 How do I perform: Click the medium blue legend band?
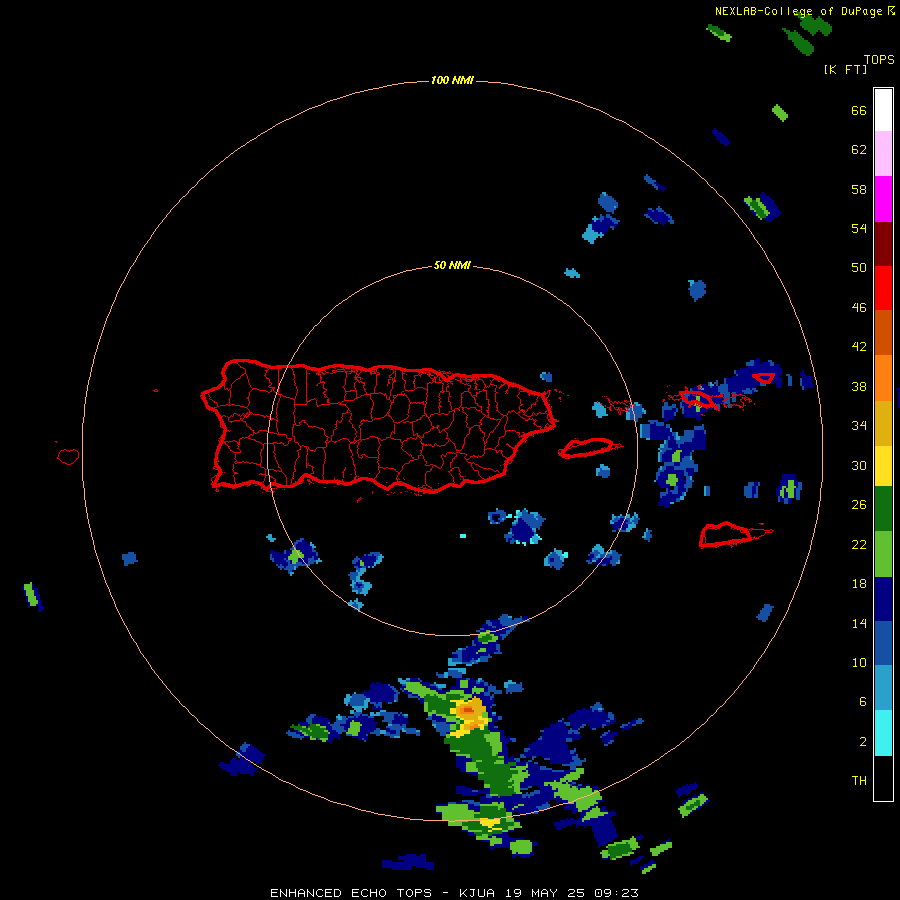coord(883,643)
